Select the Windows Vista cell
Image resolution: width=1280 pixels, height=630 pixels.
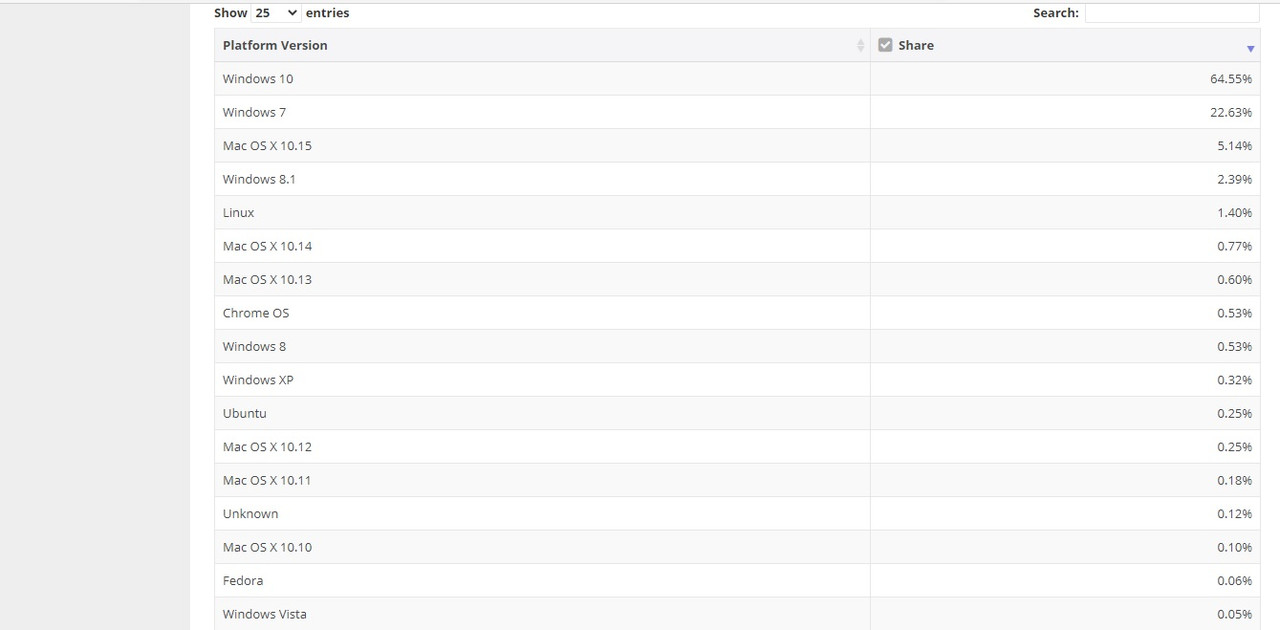[x=542, y=615]
